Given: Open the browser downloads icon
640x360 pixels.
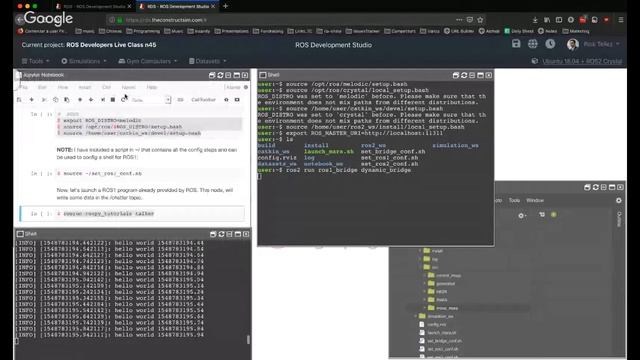Looking at the screenshot, I should pyautogui.click(x=535, y=20).
